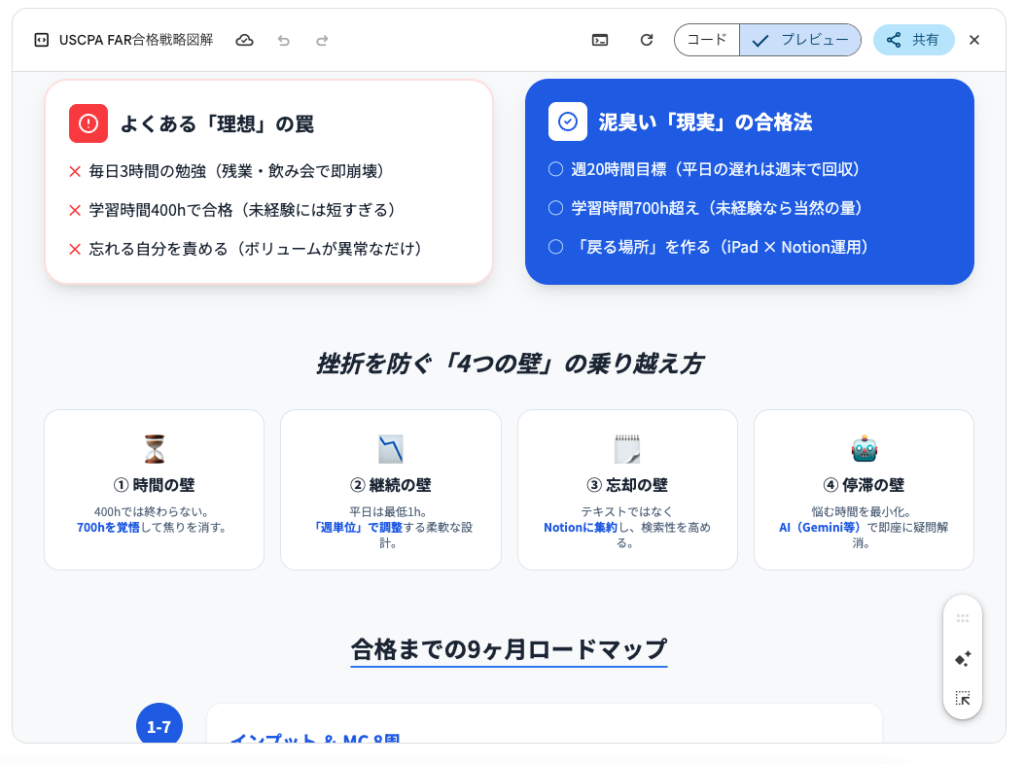The width and height of the screenshot is (1024, 764).
Task: Click the ④ 停滞の壁 robot card
Action: [x=863, y=489]
